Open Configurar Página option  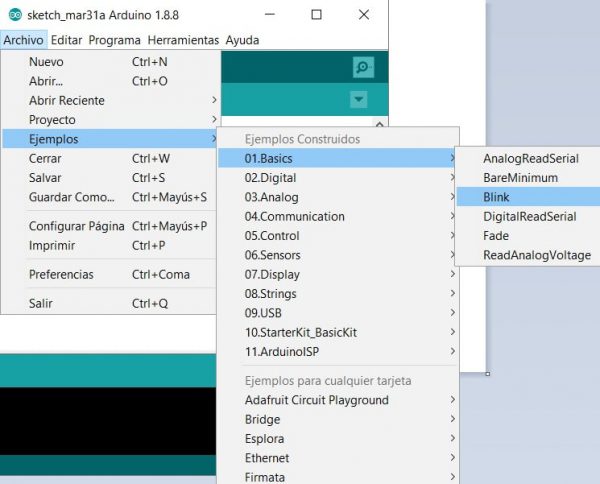[111, 226]
